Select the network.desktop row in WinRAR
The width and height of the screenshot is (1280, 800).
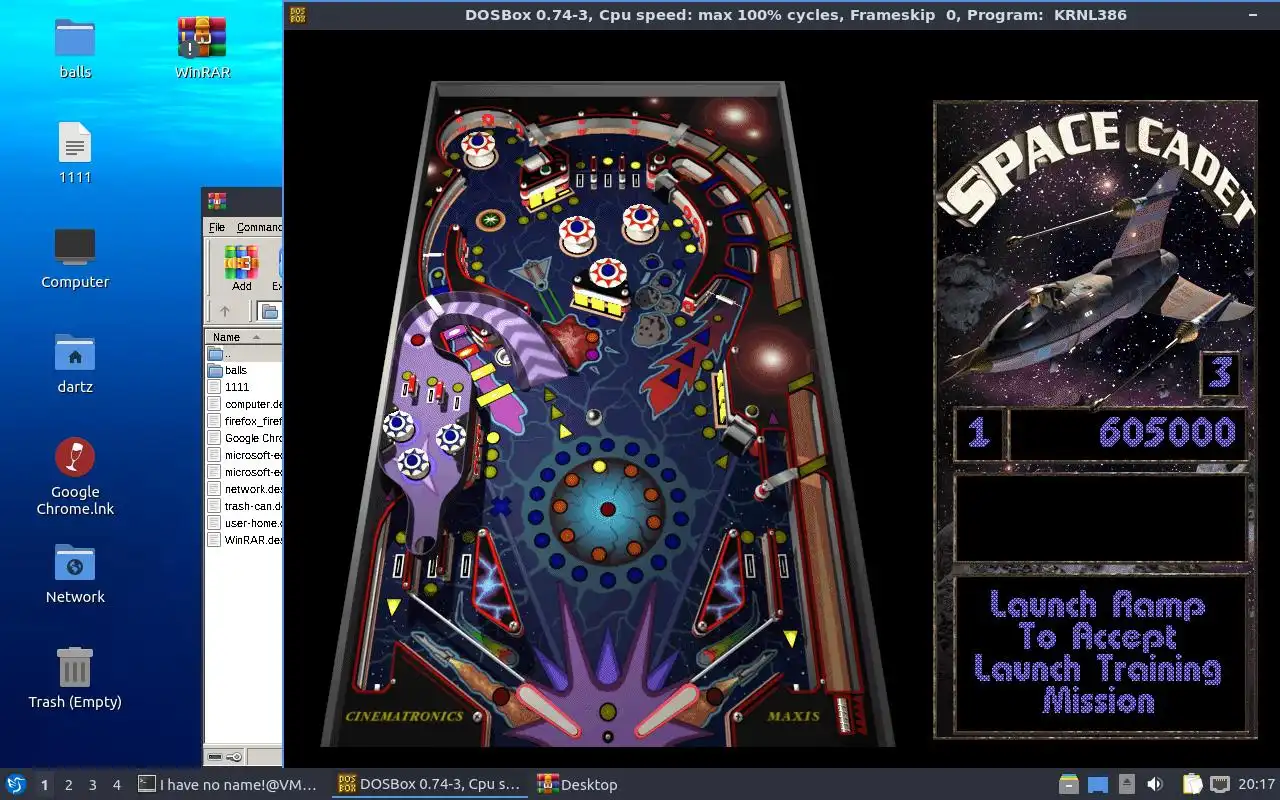(244, 489)
